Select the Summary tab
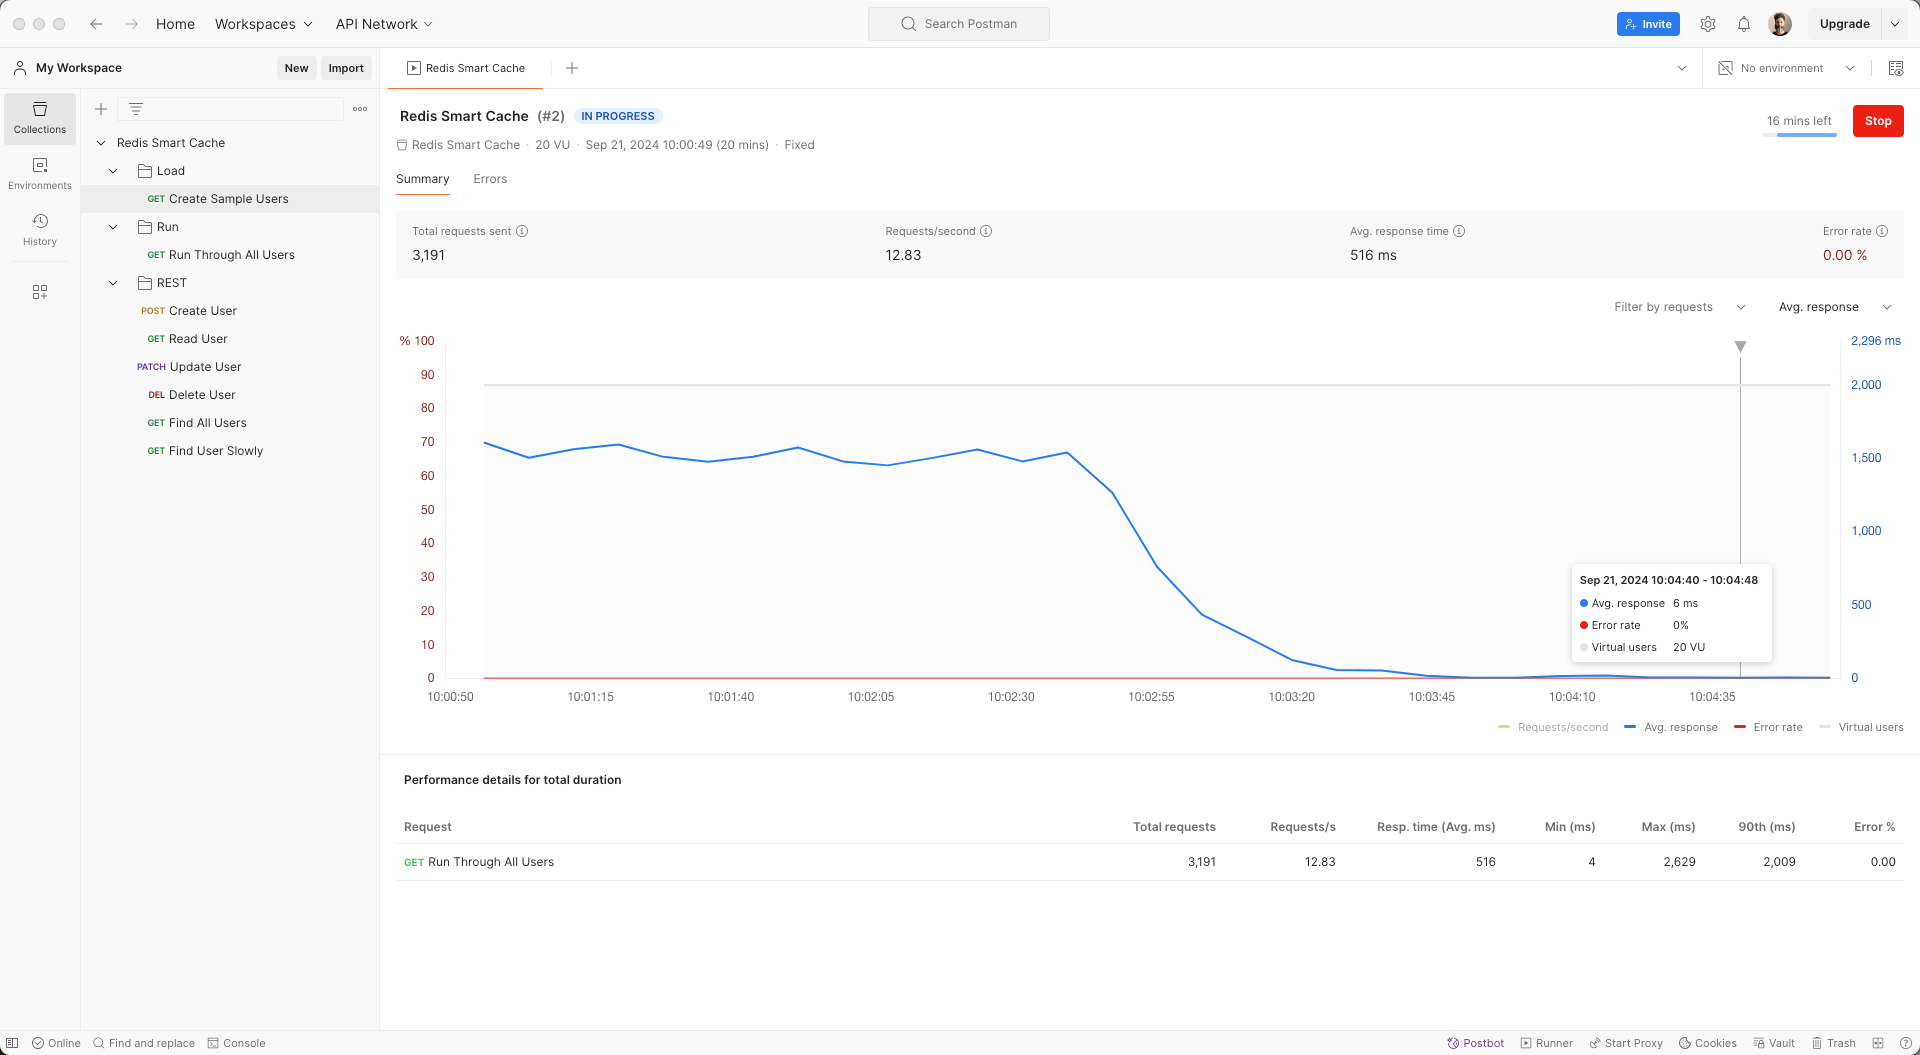 pyautogui.click(x=422, y=179)
